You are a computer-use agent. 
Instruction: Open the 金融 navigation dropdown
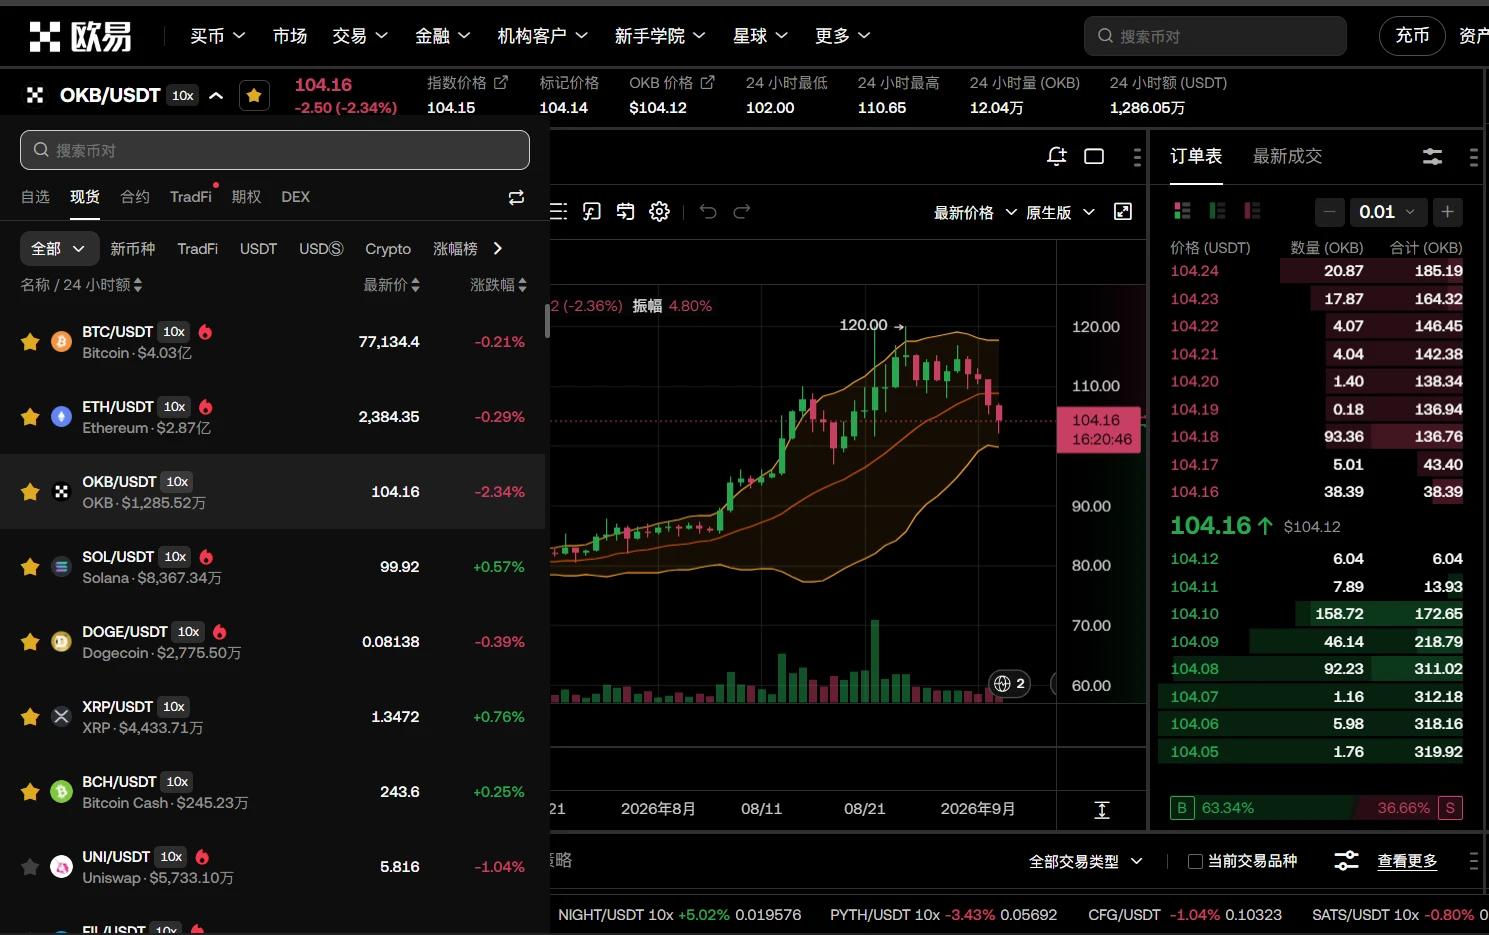[443, 36]
